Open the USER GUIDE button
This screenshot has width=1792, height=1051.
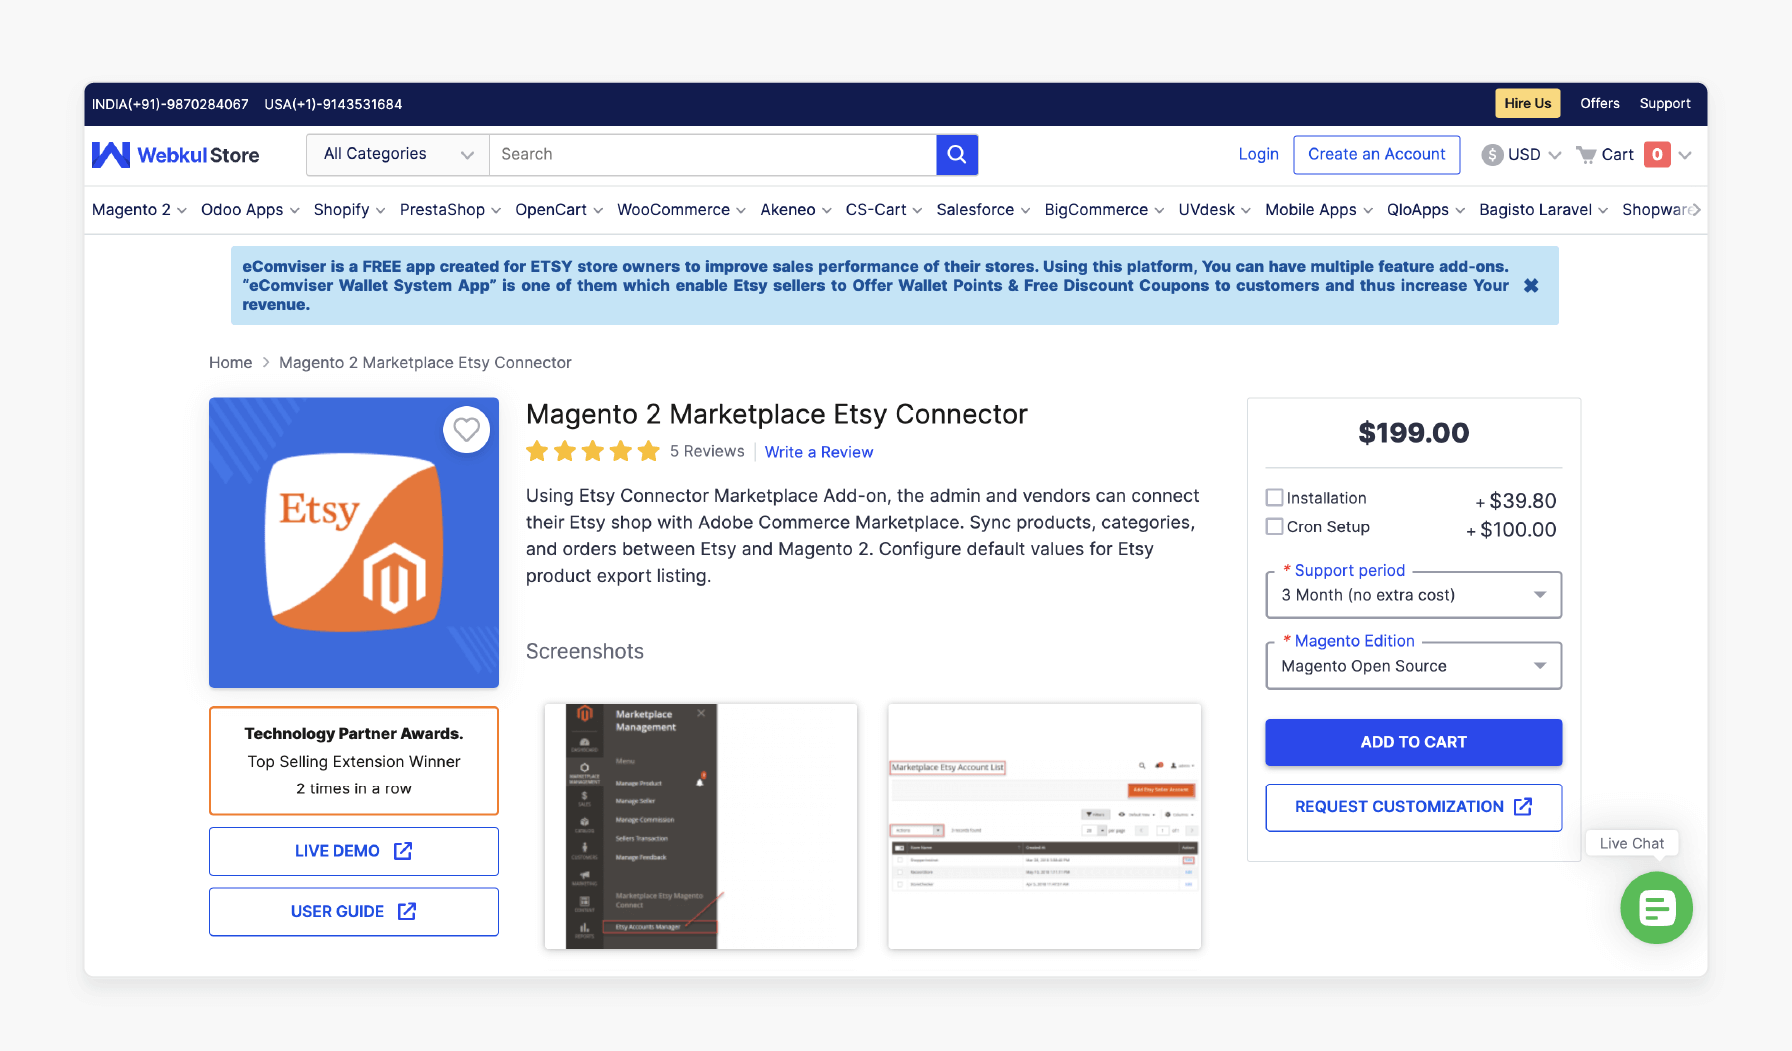[353, 912]
